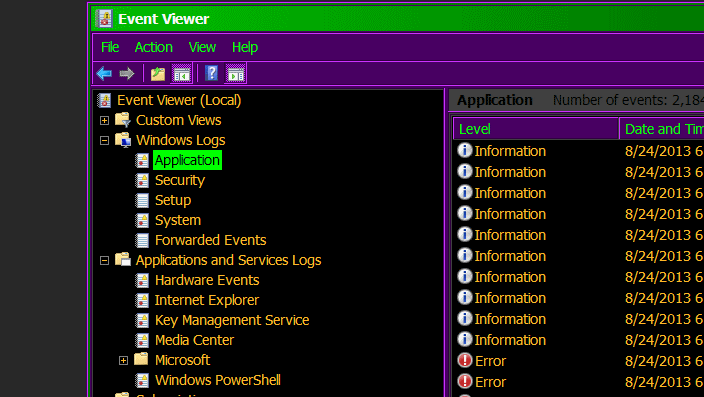The height and width of the screenshot is (397, 704).
Task: Select the Internet Explorer log
Action: coord(207,300)
